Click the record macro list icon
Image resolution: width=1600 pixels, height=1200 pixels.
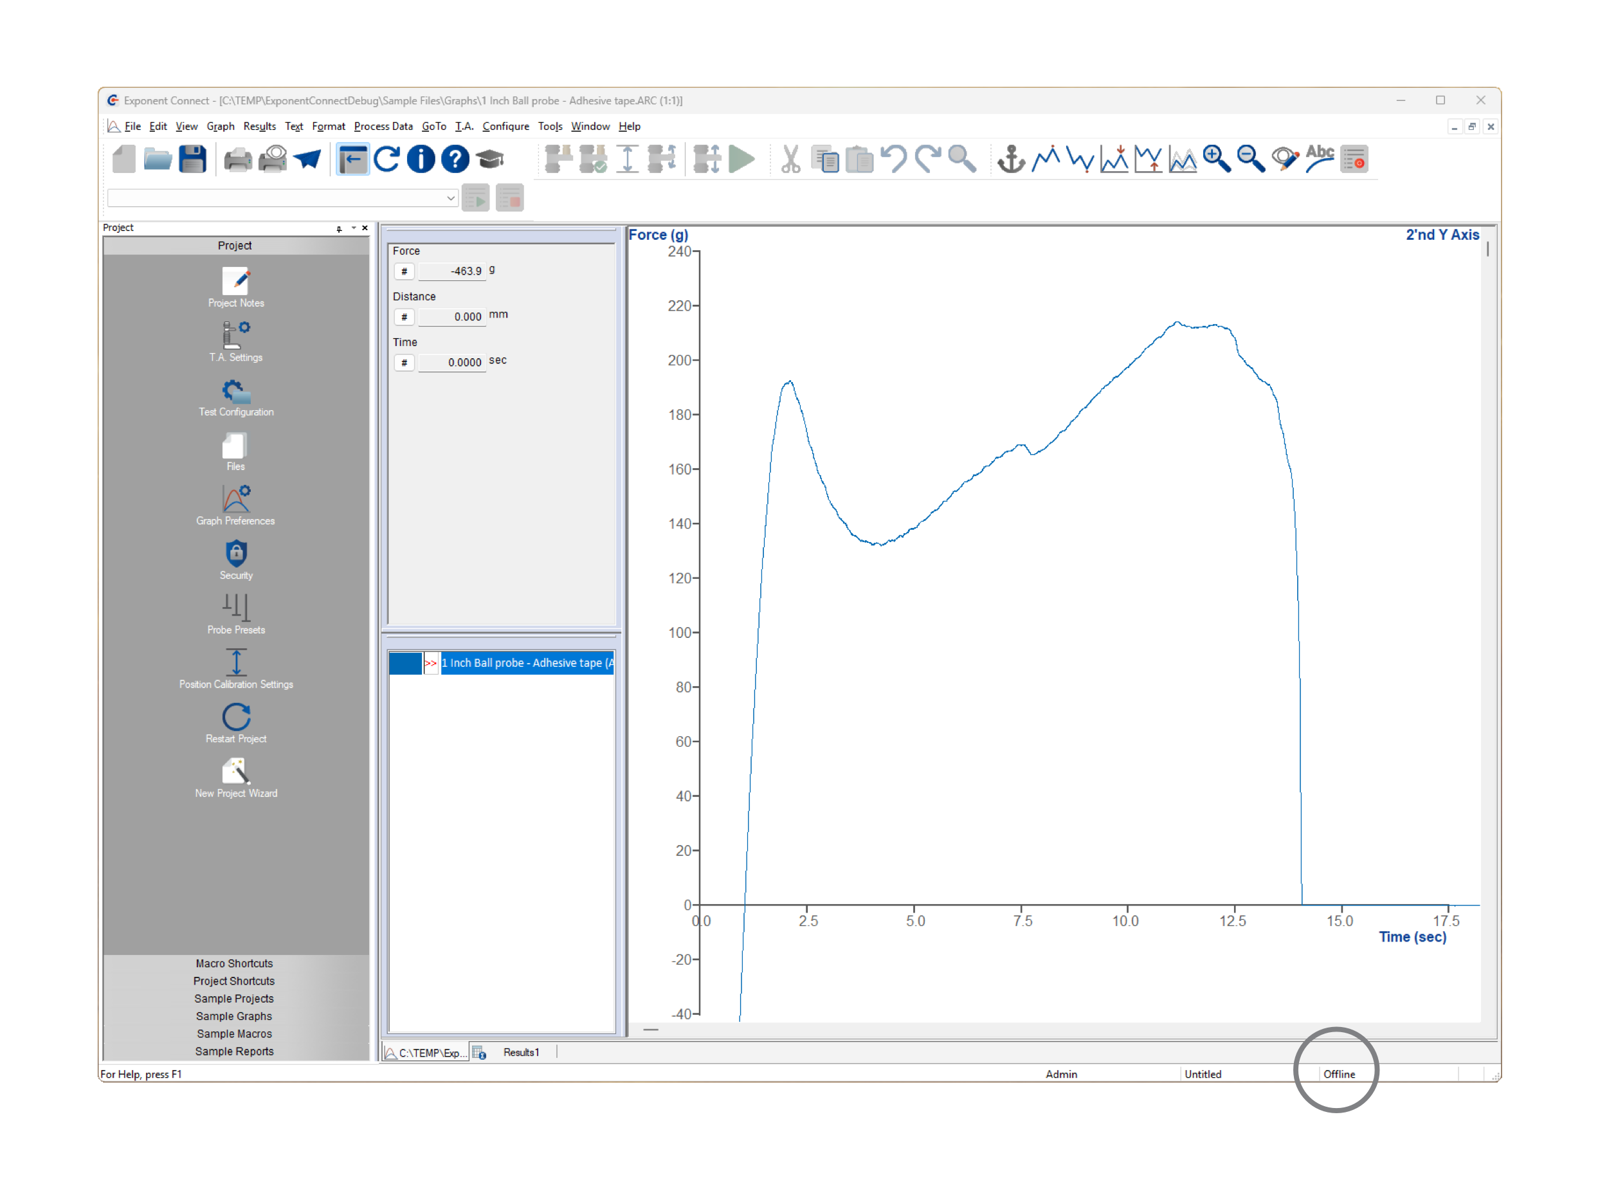tap(1354, 159)
